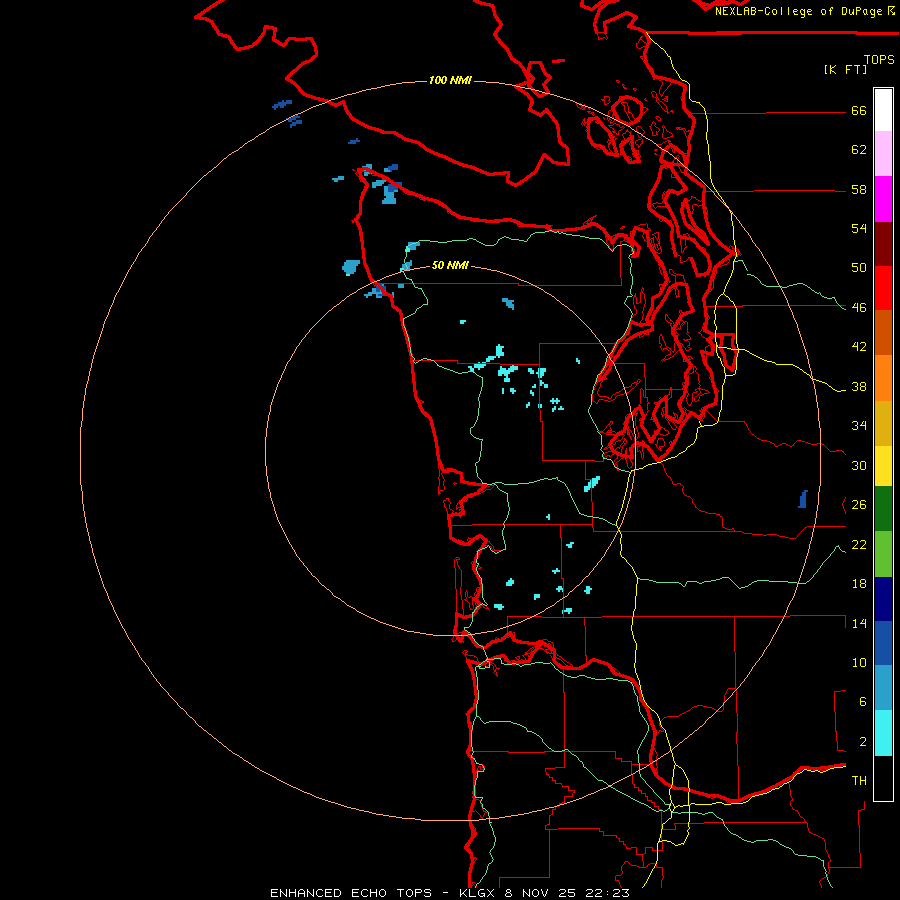Click the "NEXLAB-College of DuPage" credit text
This screenshot has width=900, height=900.
[800, 11]
